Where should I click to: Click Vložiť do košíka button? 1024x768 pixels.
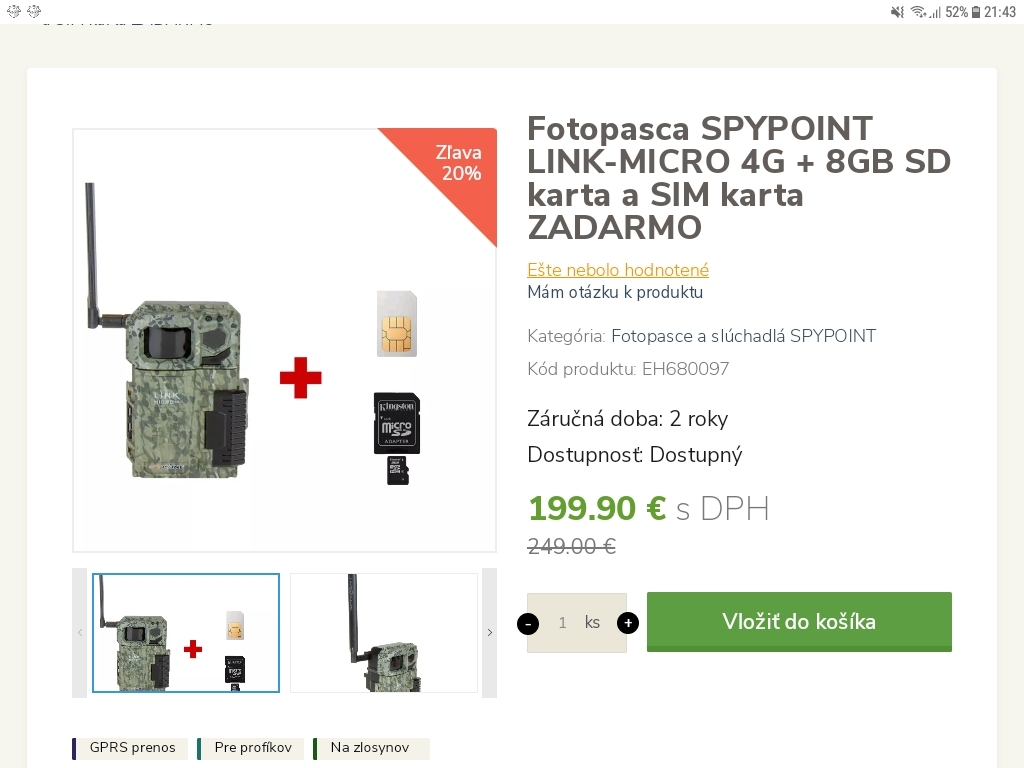[799, 622]
